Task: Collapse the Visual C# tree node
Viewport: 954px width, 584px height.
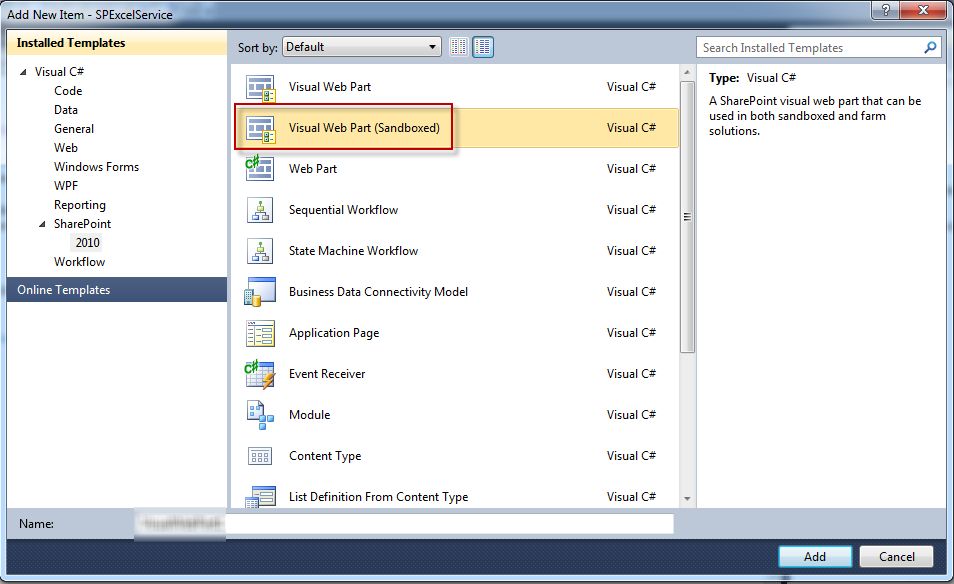Action: click(23, 72)
